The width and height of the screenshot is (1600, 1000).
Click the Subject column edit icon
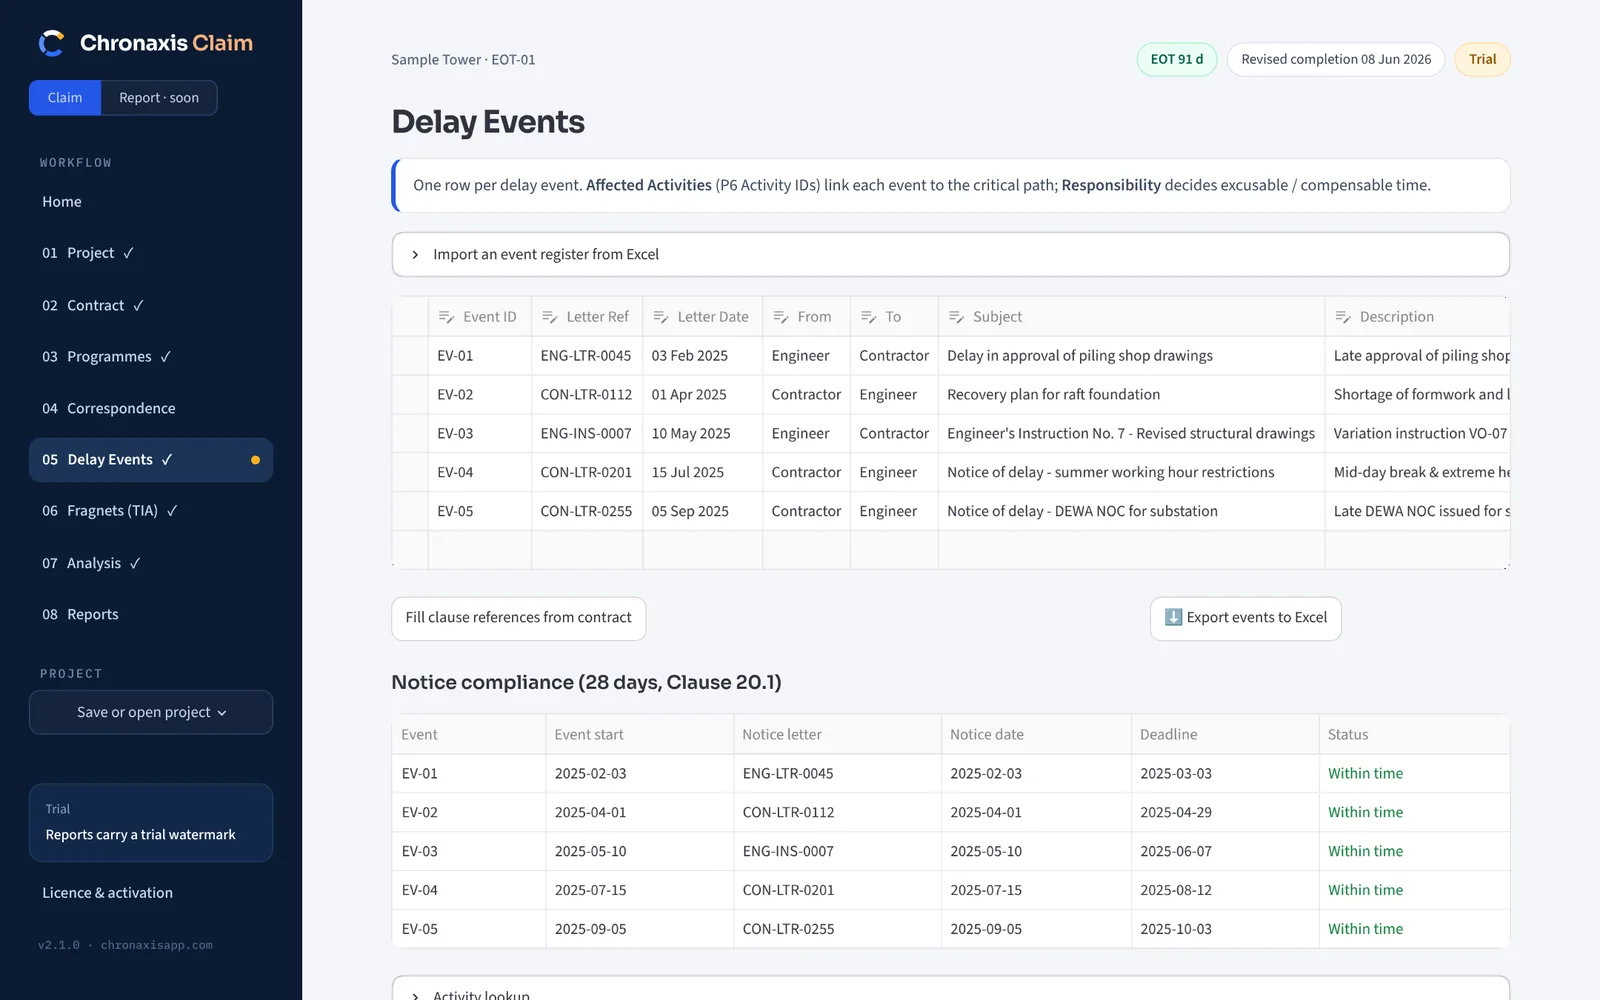[956, 317]
